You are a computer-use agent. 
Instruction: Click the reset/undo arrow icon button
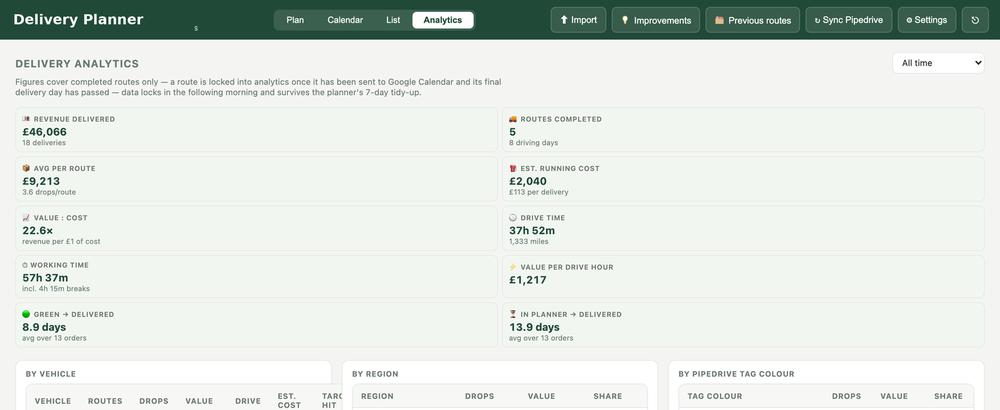click(974, 20)
